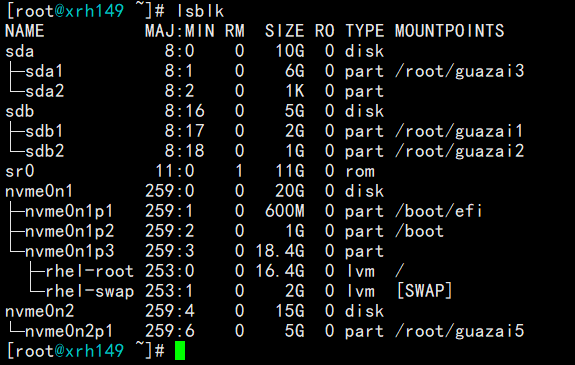The width and height of the screenshot is (575, 365).
Task: Click the 16.4G size value
Action: tap(280, 271)
